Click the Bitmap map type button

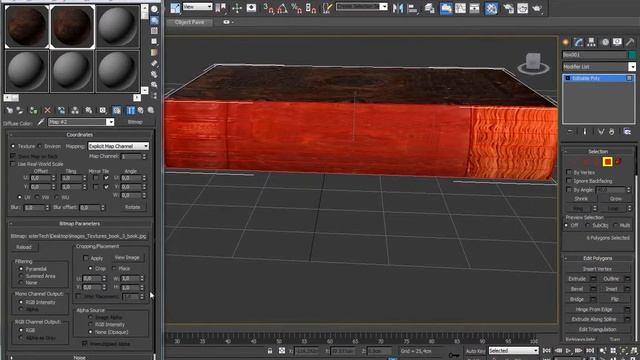tap(135, 122)
